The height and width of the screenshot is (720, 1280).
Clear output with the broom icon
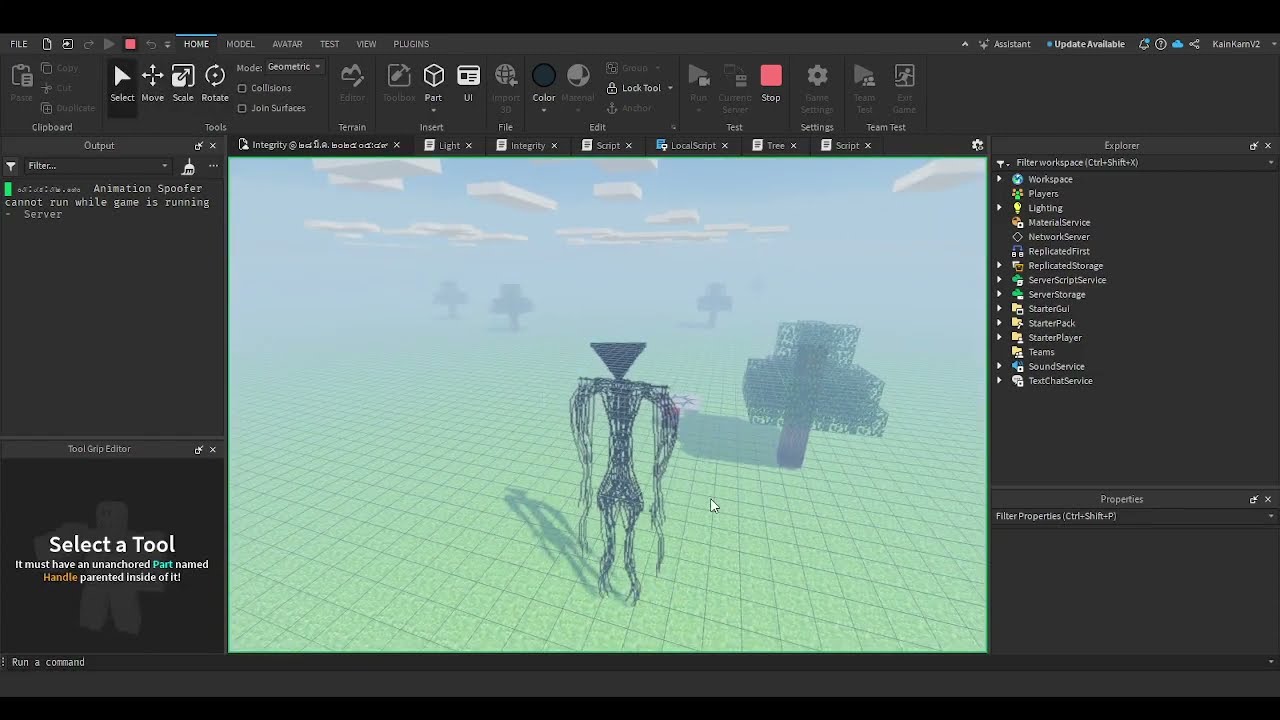[x=188, y=166]
